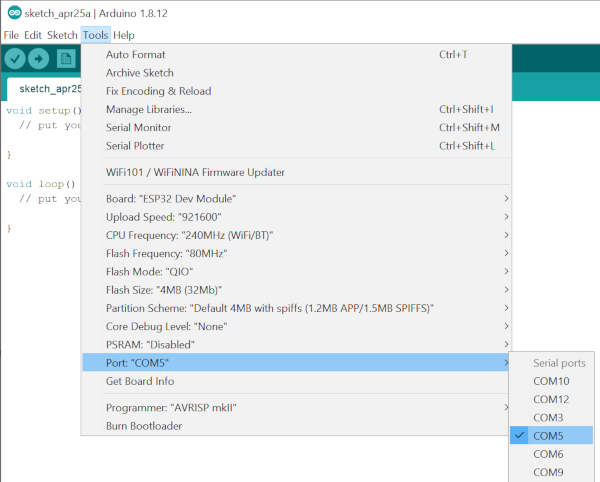Select the sketch_apr25a editor tab

coord(50,88)
